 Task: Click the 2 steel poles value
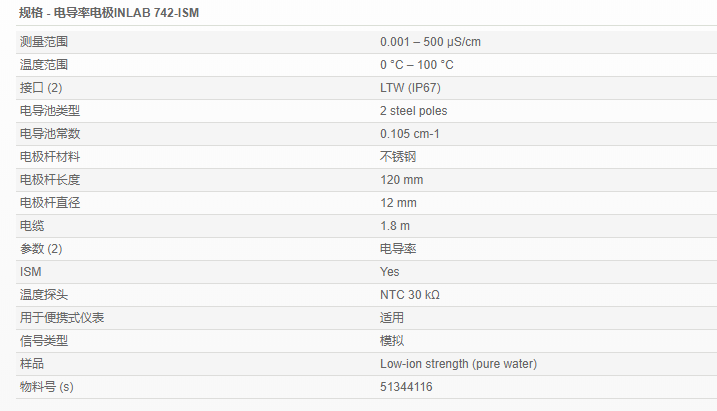413,110
